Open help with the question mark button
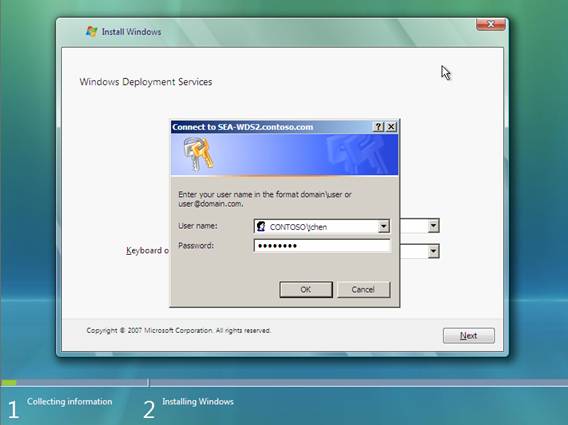Screen dimensions: 568x425 378,127
